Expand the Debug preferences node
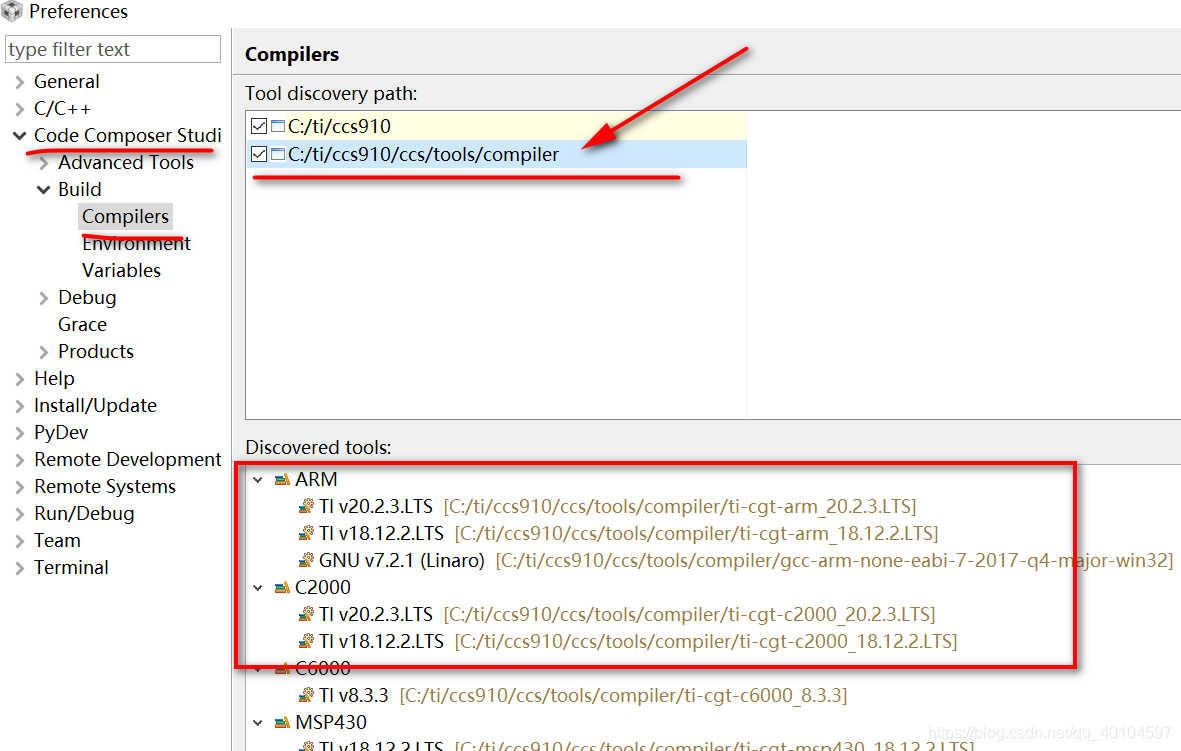 click(44, 298)
